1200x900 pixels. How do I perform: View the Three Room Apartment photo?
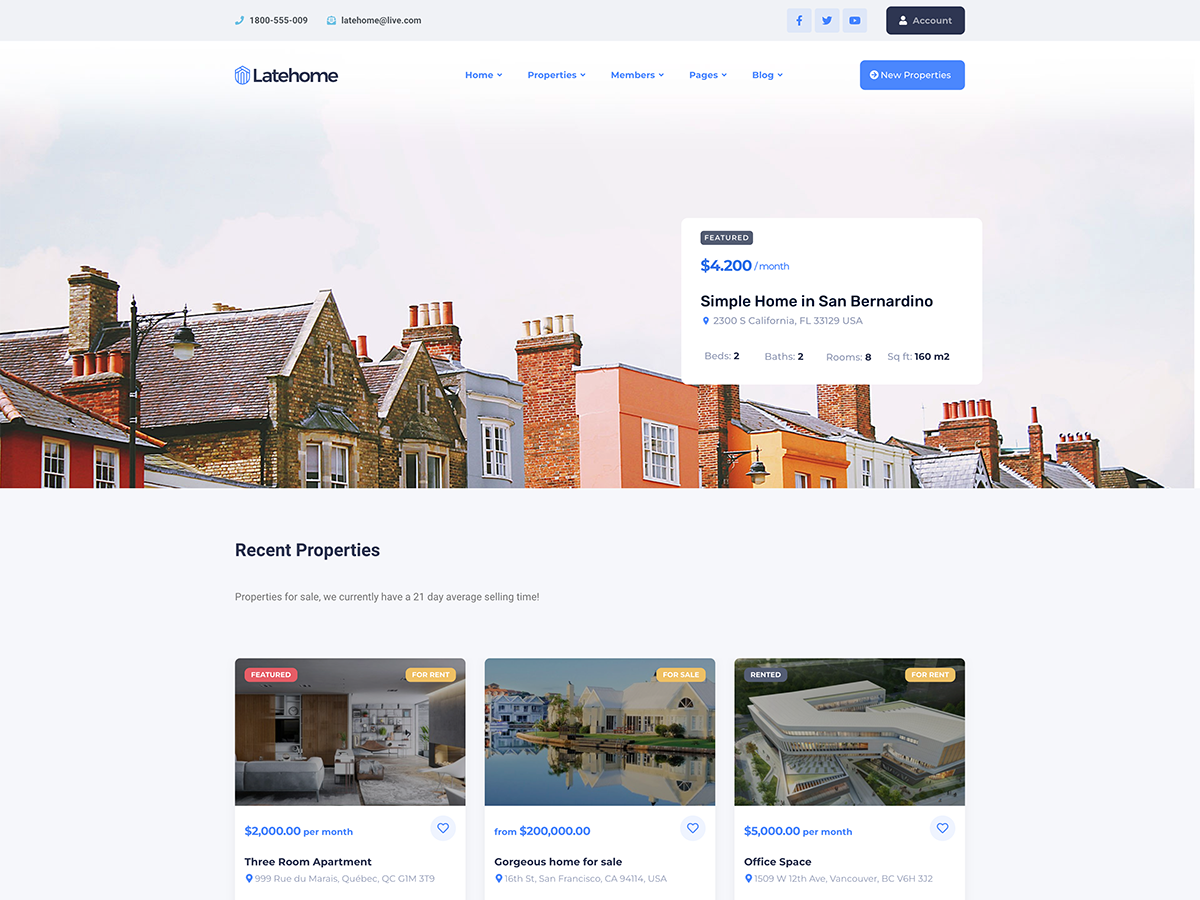pyautogui.click(x=350, y=732)
